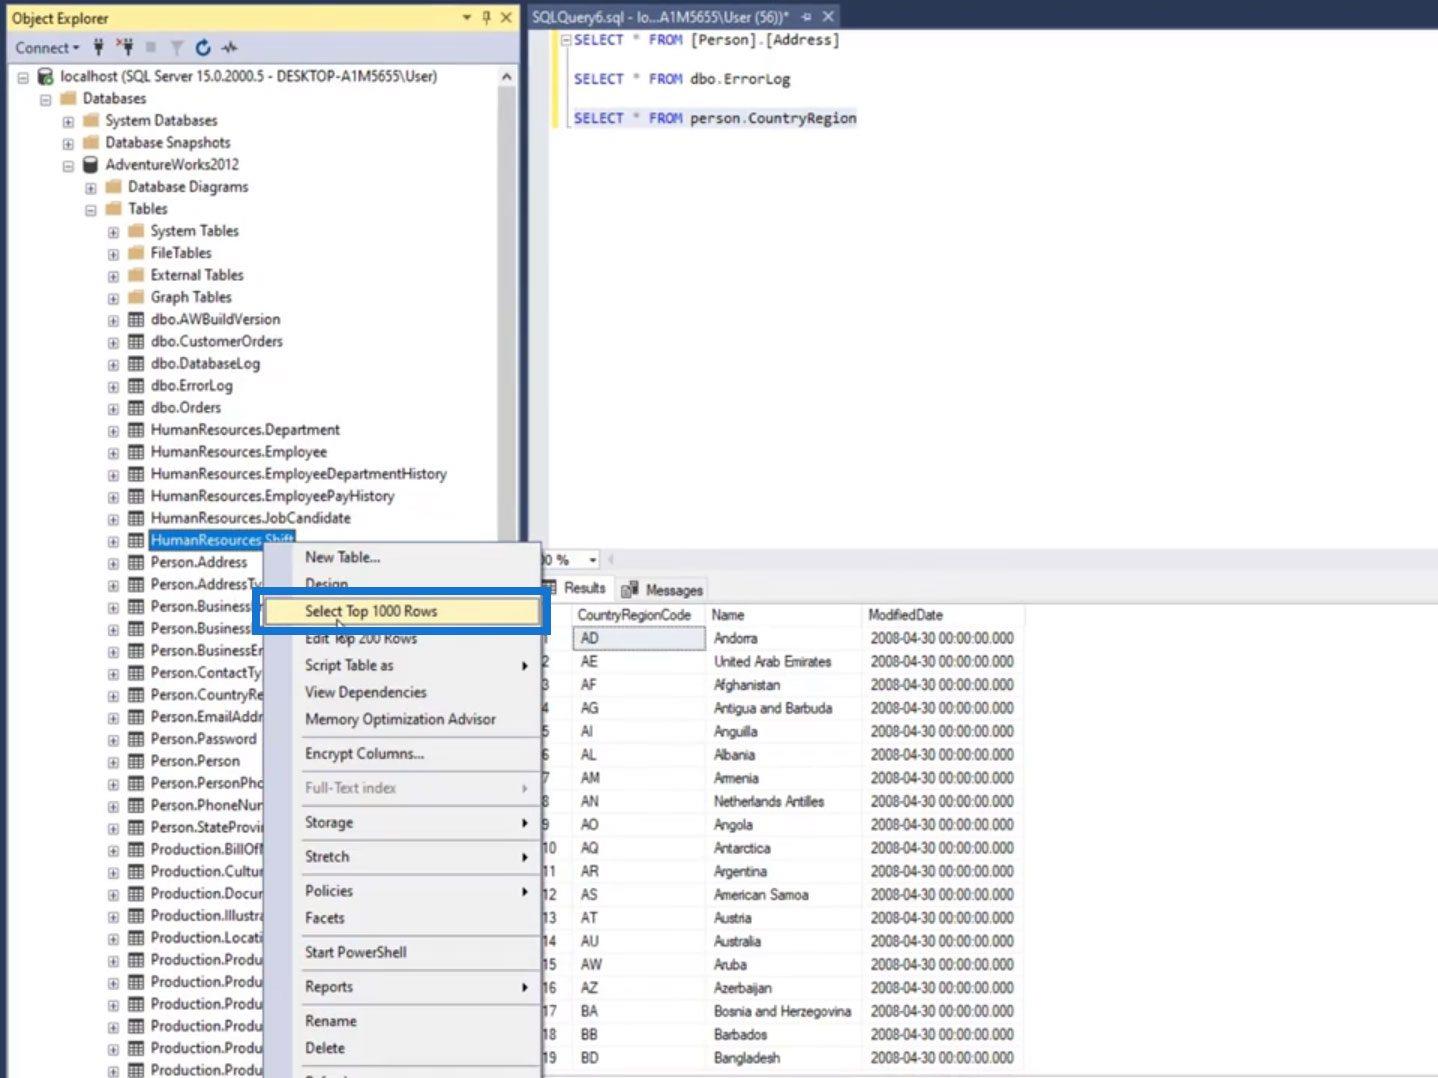Select the 'Bosnia and Herzegovina' cell
Image resolution: width=1438 pixels, height=1078 pixels.
tap(783, 1011)
